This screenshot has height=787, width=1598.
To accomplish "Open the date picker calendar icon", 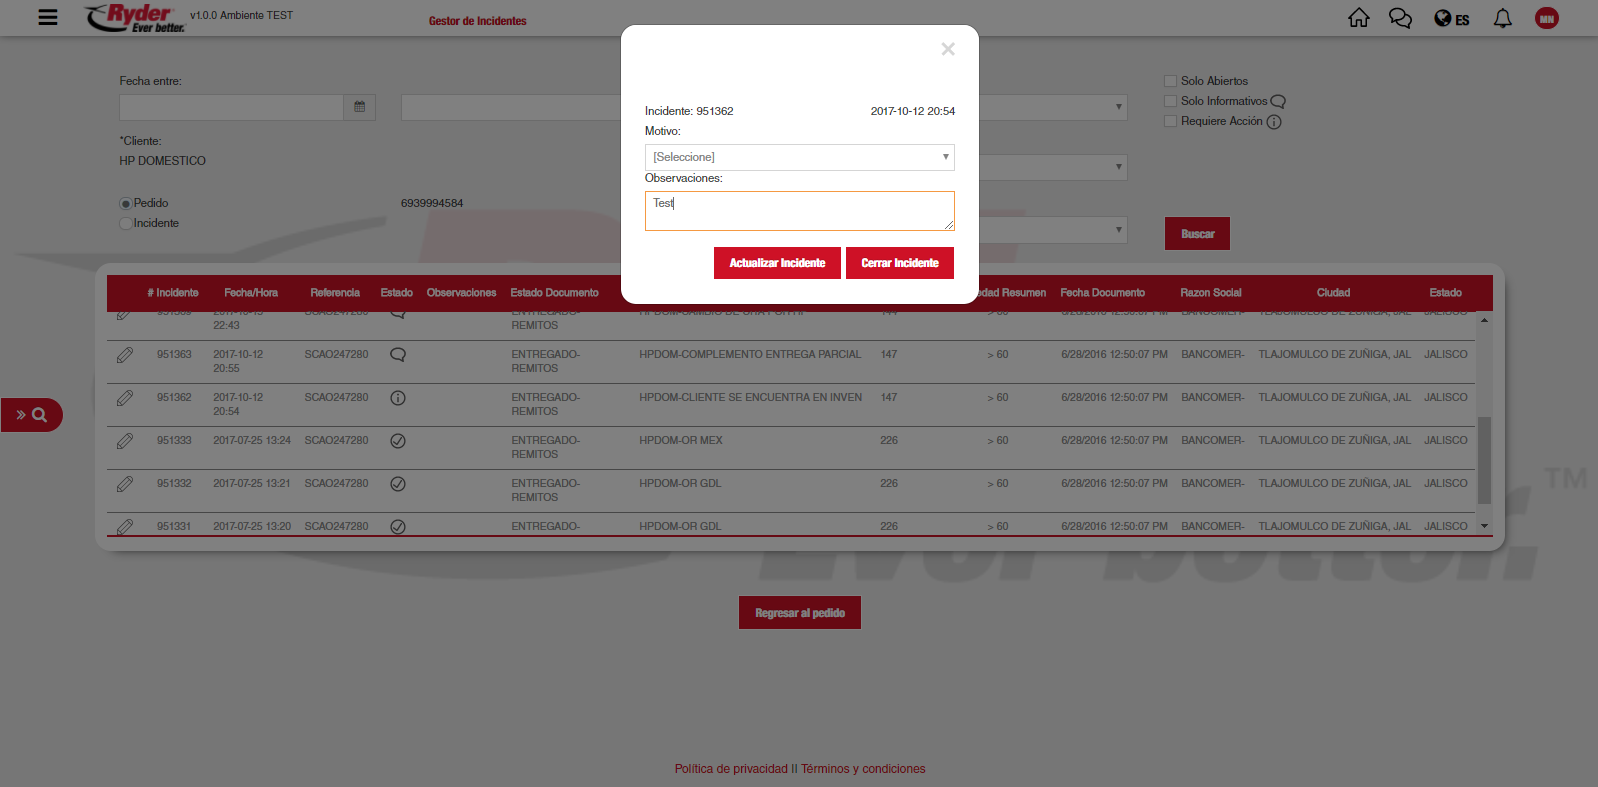I will click(359, 107).
